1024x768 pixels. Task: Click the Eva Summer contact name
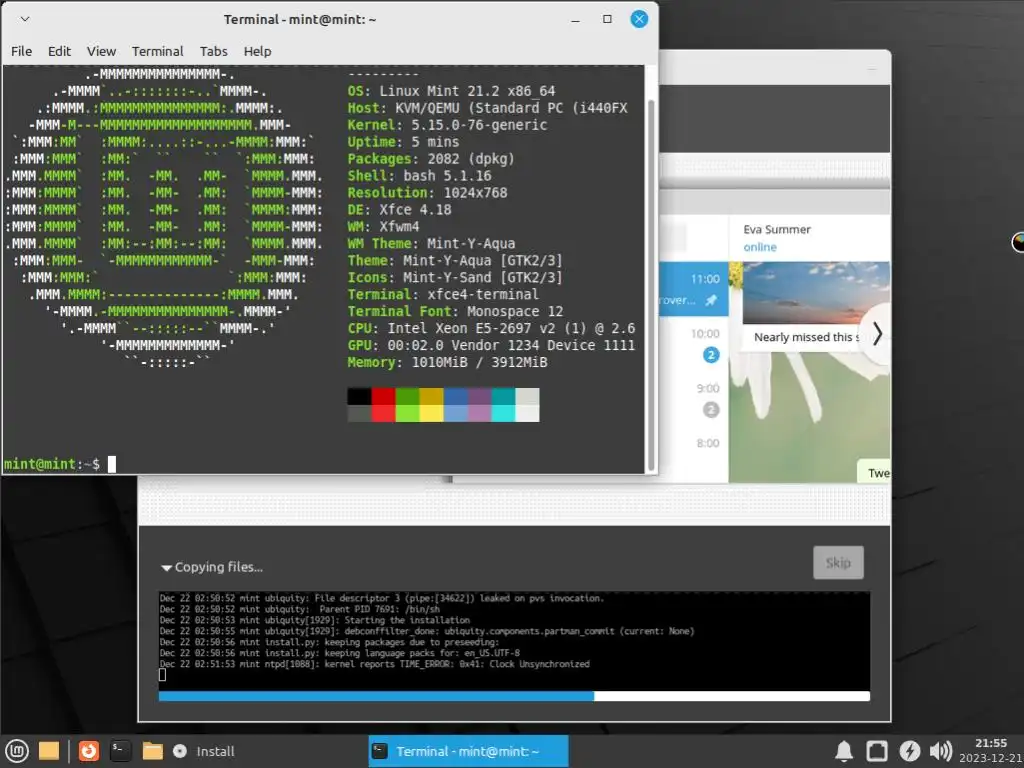(x=776, y=229)
